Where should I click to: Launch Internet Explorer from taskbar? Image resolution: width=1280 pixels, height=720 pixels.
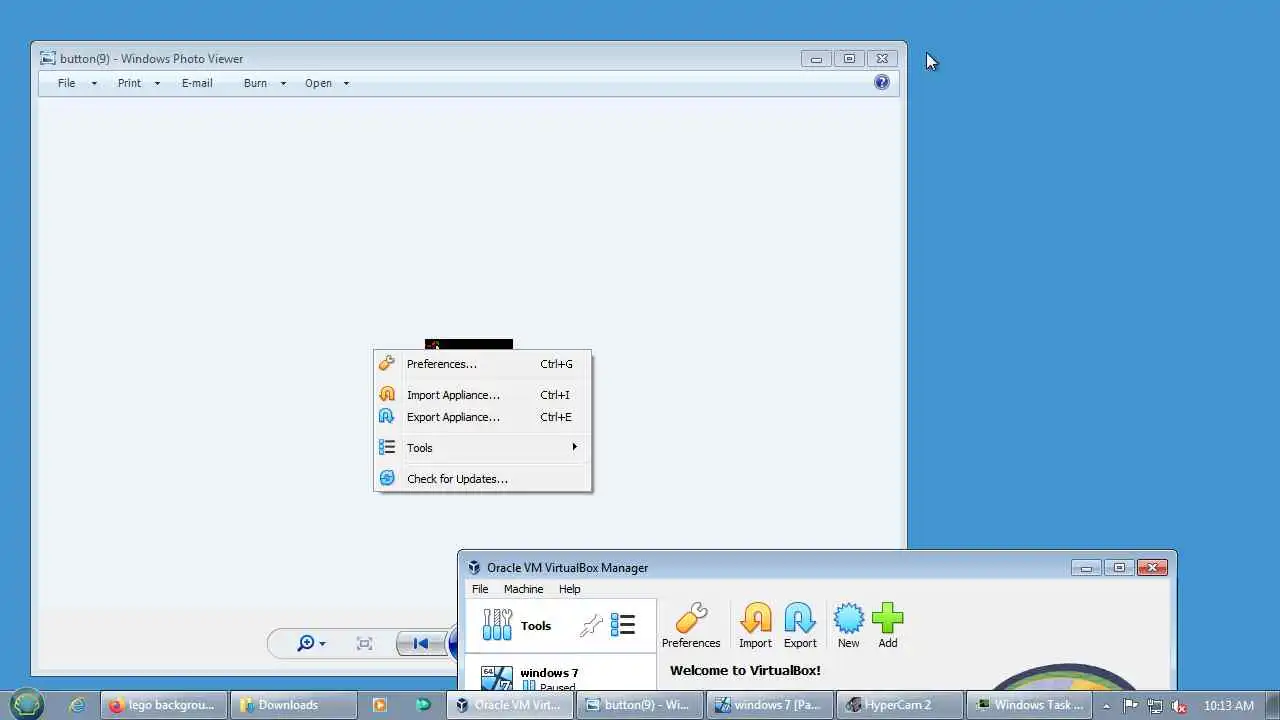(77, 705)
